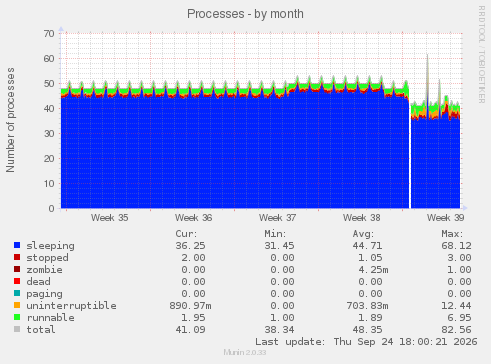Screen dimensions: 491x364
Task: Click the sleeping maximum value 68.12
Action: pyautogui.click(x=456, y=246)
